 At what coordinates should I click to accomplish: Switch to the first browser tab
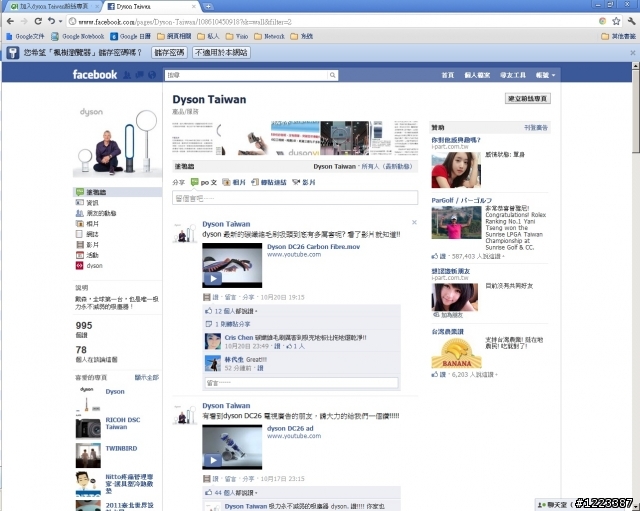click(54, 7)
